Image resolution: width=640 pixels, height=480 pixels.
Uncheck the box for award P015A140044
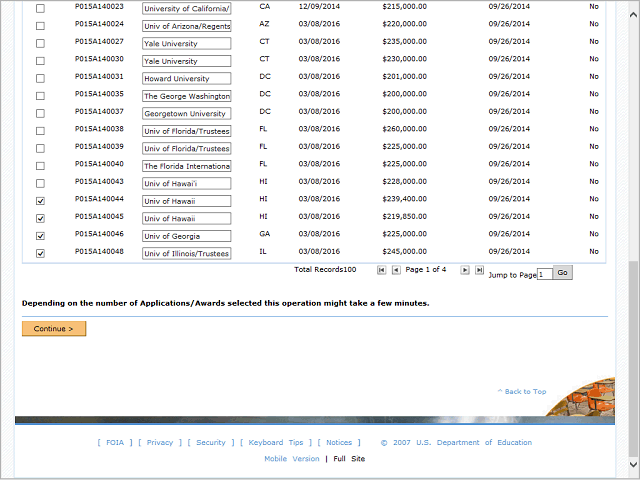tap(40, 201)
